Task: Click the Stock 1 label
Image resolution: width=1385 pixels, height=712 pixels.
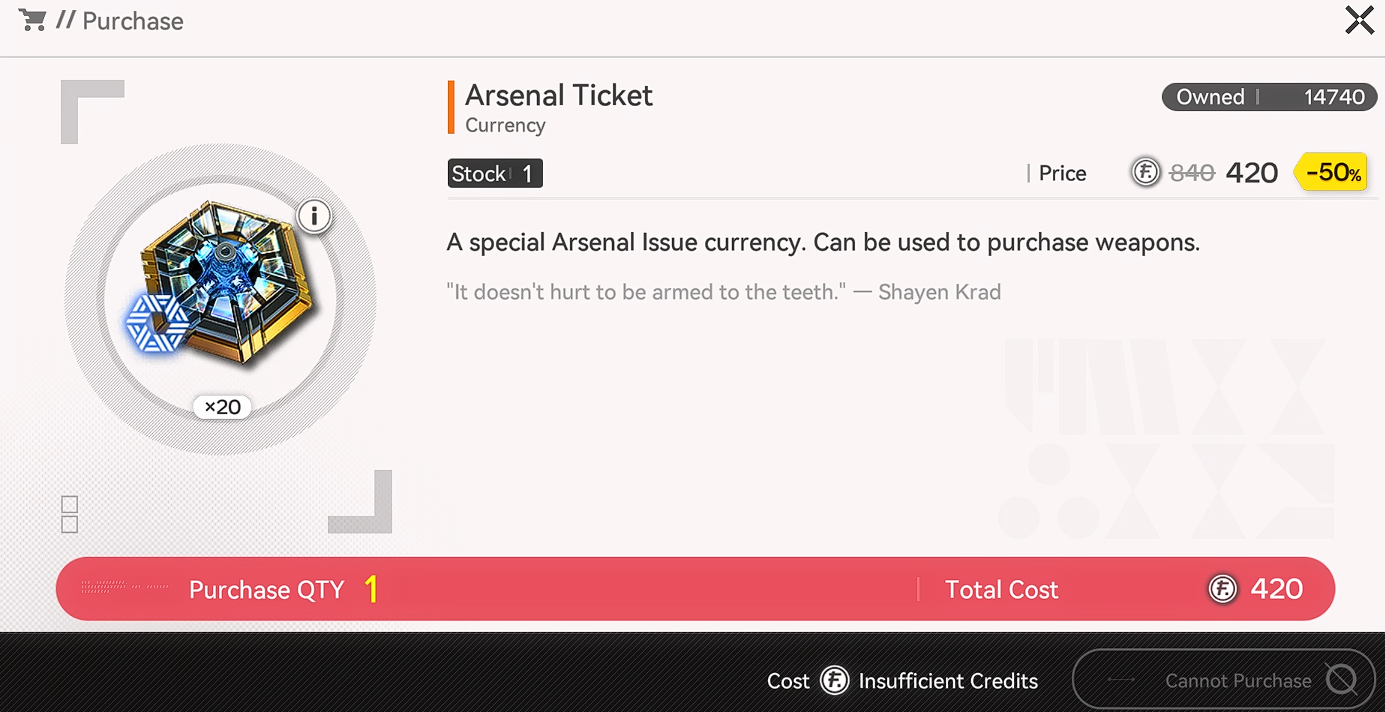Action: coord(495,174)
